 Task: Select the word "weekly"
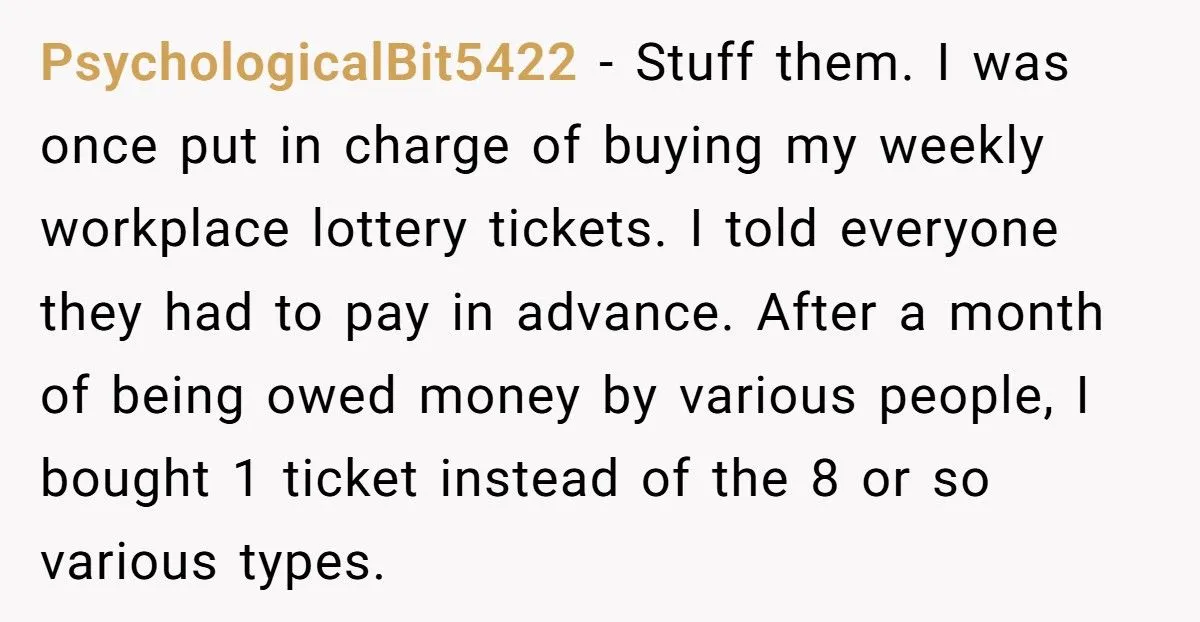pos(961,148)
